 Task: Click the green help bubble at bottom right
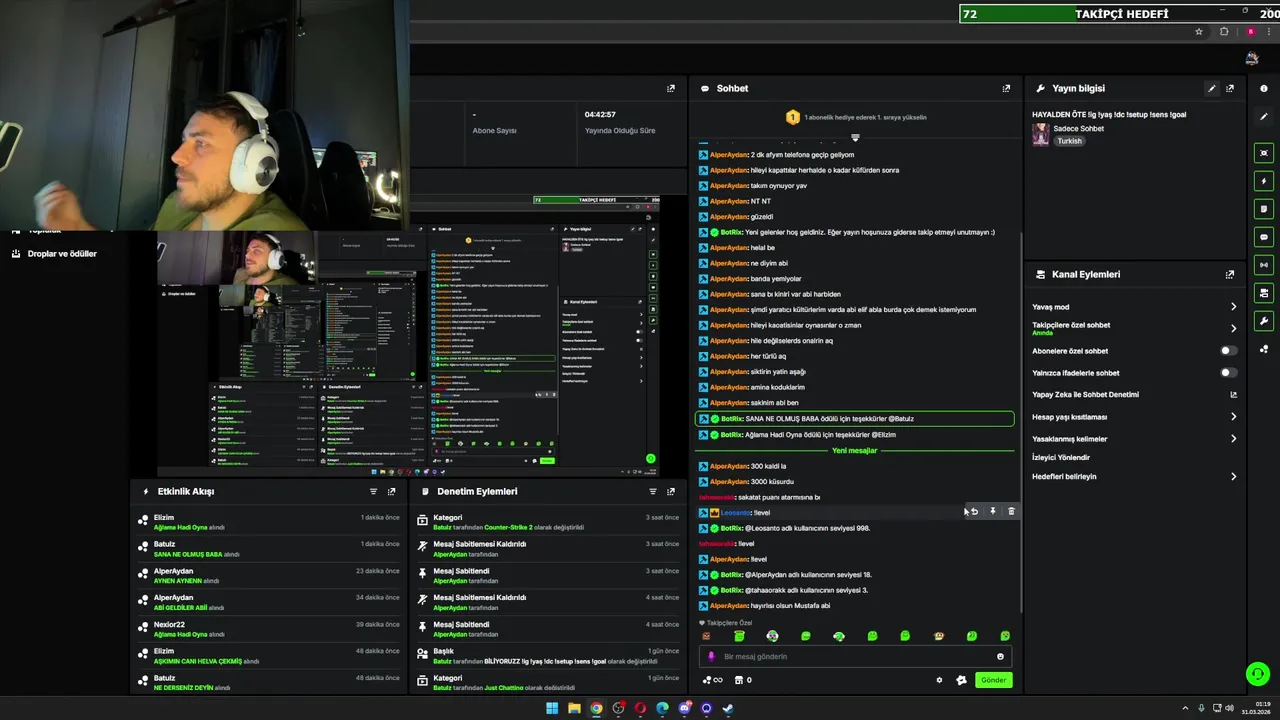tap(1257, 674)
